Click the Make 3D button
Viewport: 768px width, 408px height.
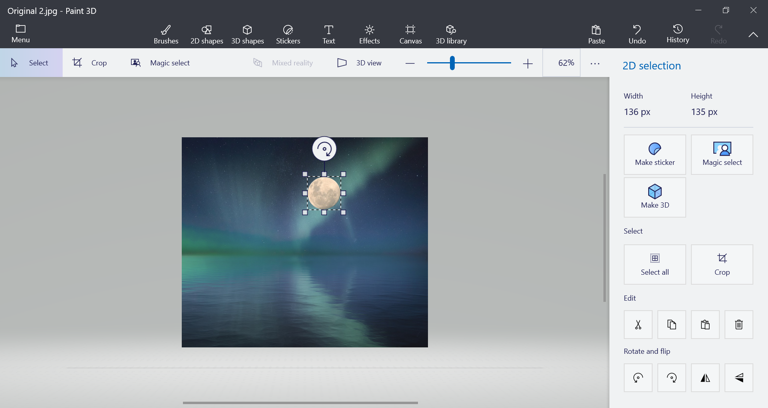(655, 197)
